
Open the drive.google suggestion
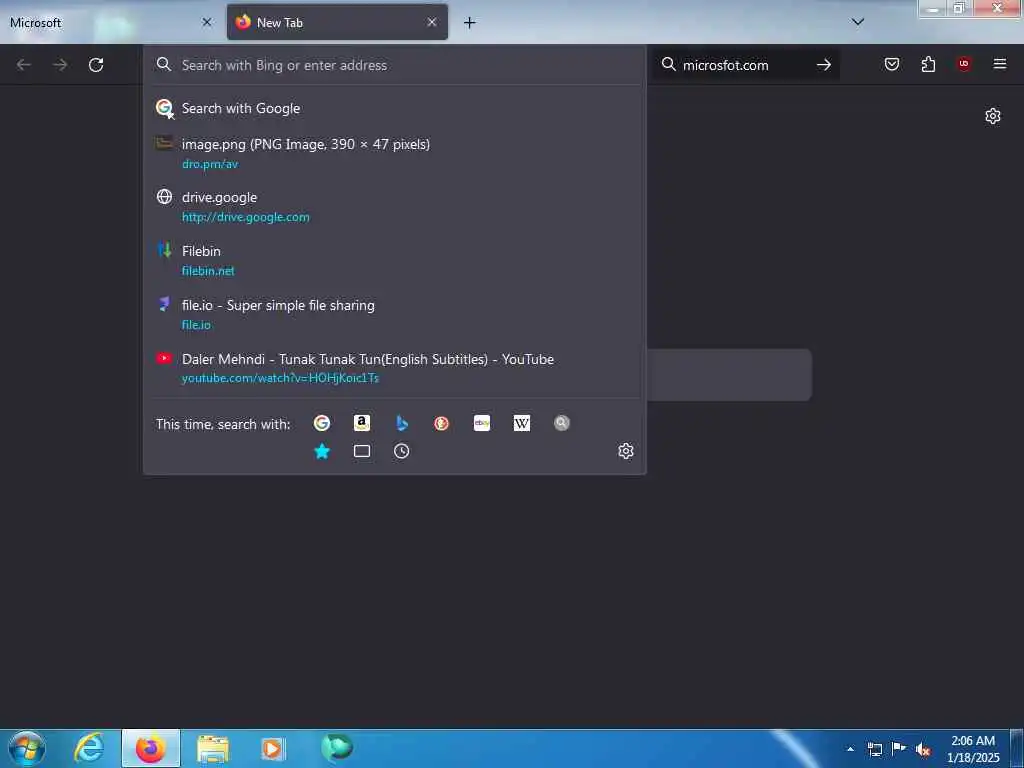(394, 207)
